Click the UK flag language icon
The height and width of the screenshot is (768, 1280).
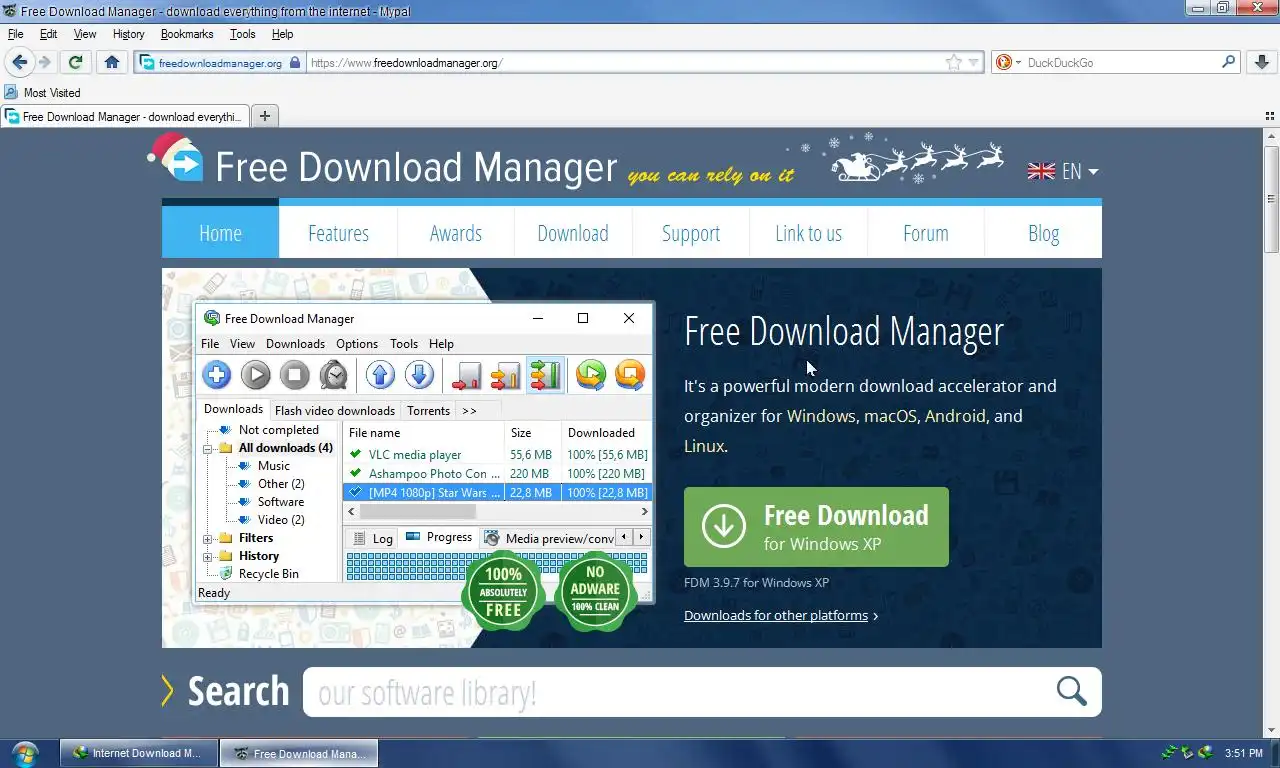pos(1041,171)
